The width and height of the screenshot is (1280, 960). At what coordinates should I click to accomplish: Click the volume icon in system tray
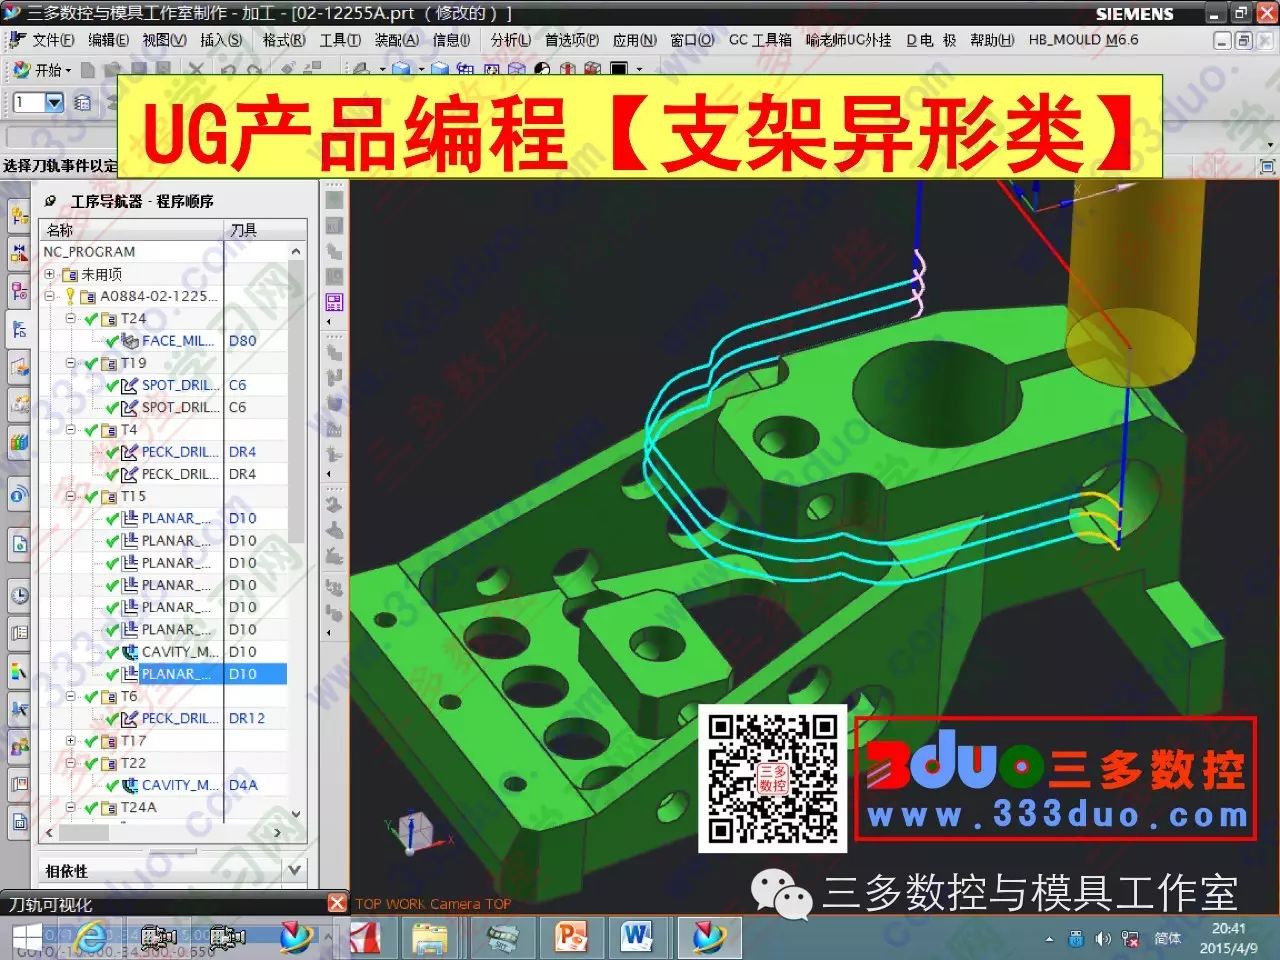tap(1103, 938)
